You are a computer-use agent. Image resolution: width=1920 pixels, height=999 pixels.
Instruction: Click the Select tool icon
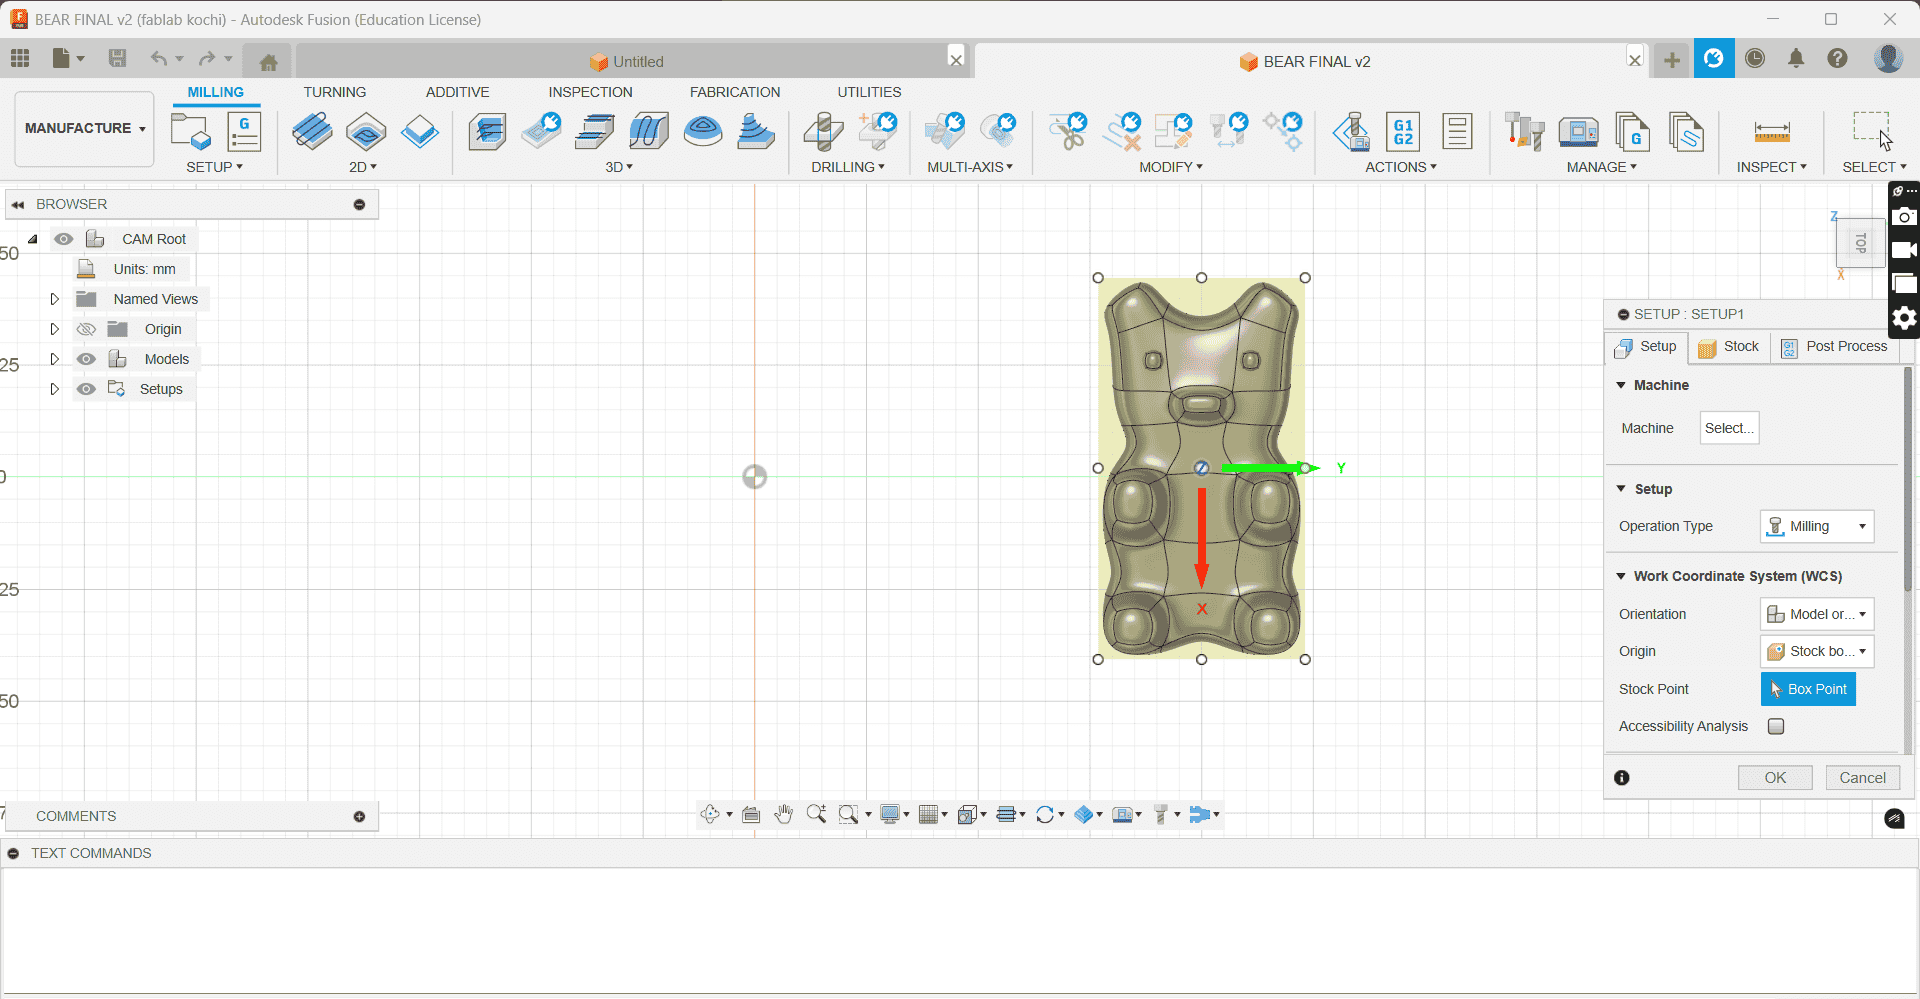(1872, 131)
